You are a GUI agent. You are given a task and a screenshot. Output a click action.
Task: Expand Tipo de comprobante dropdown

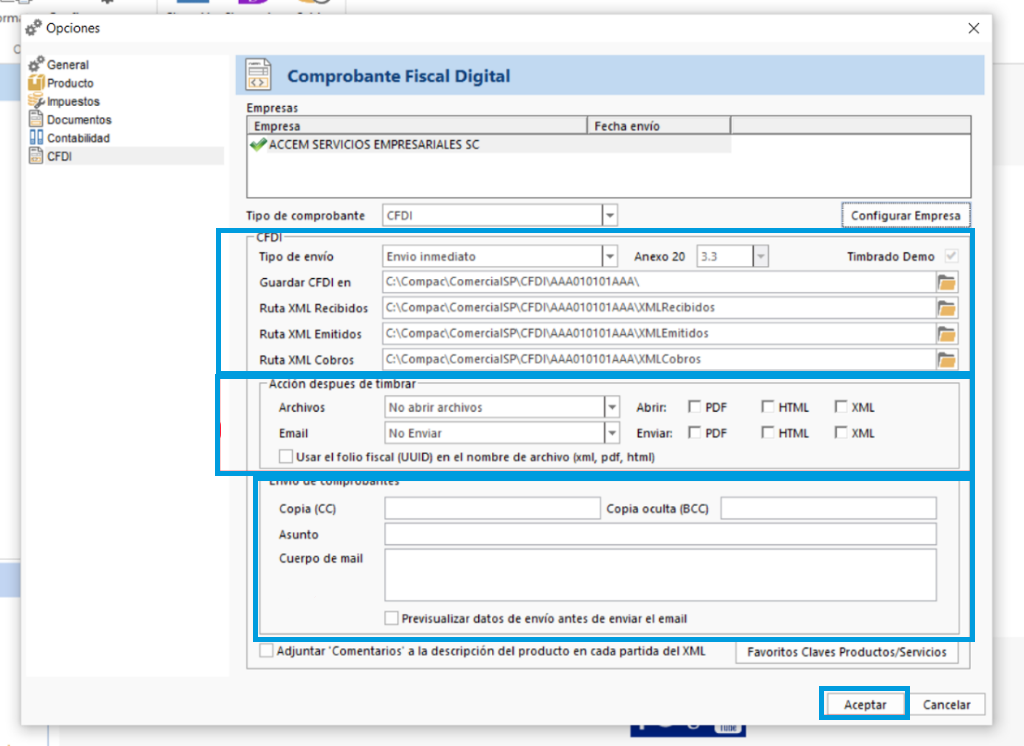609,215
